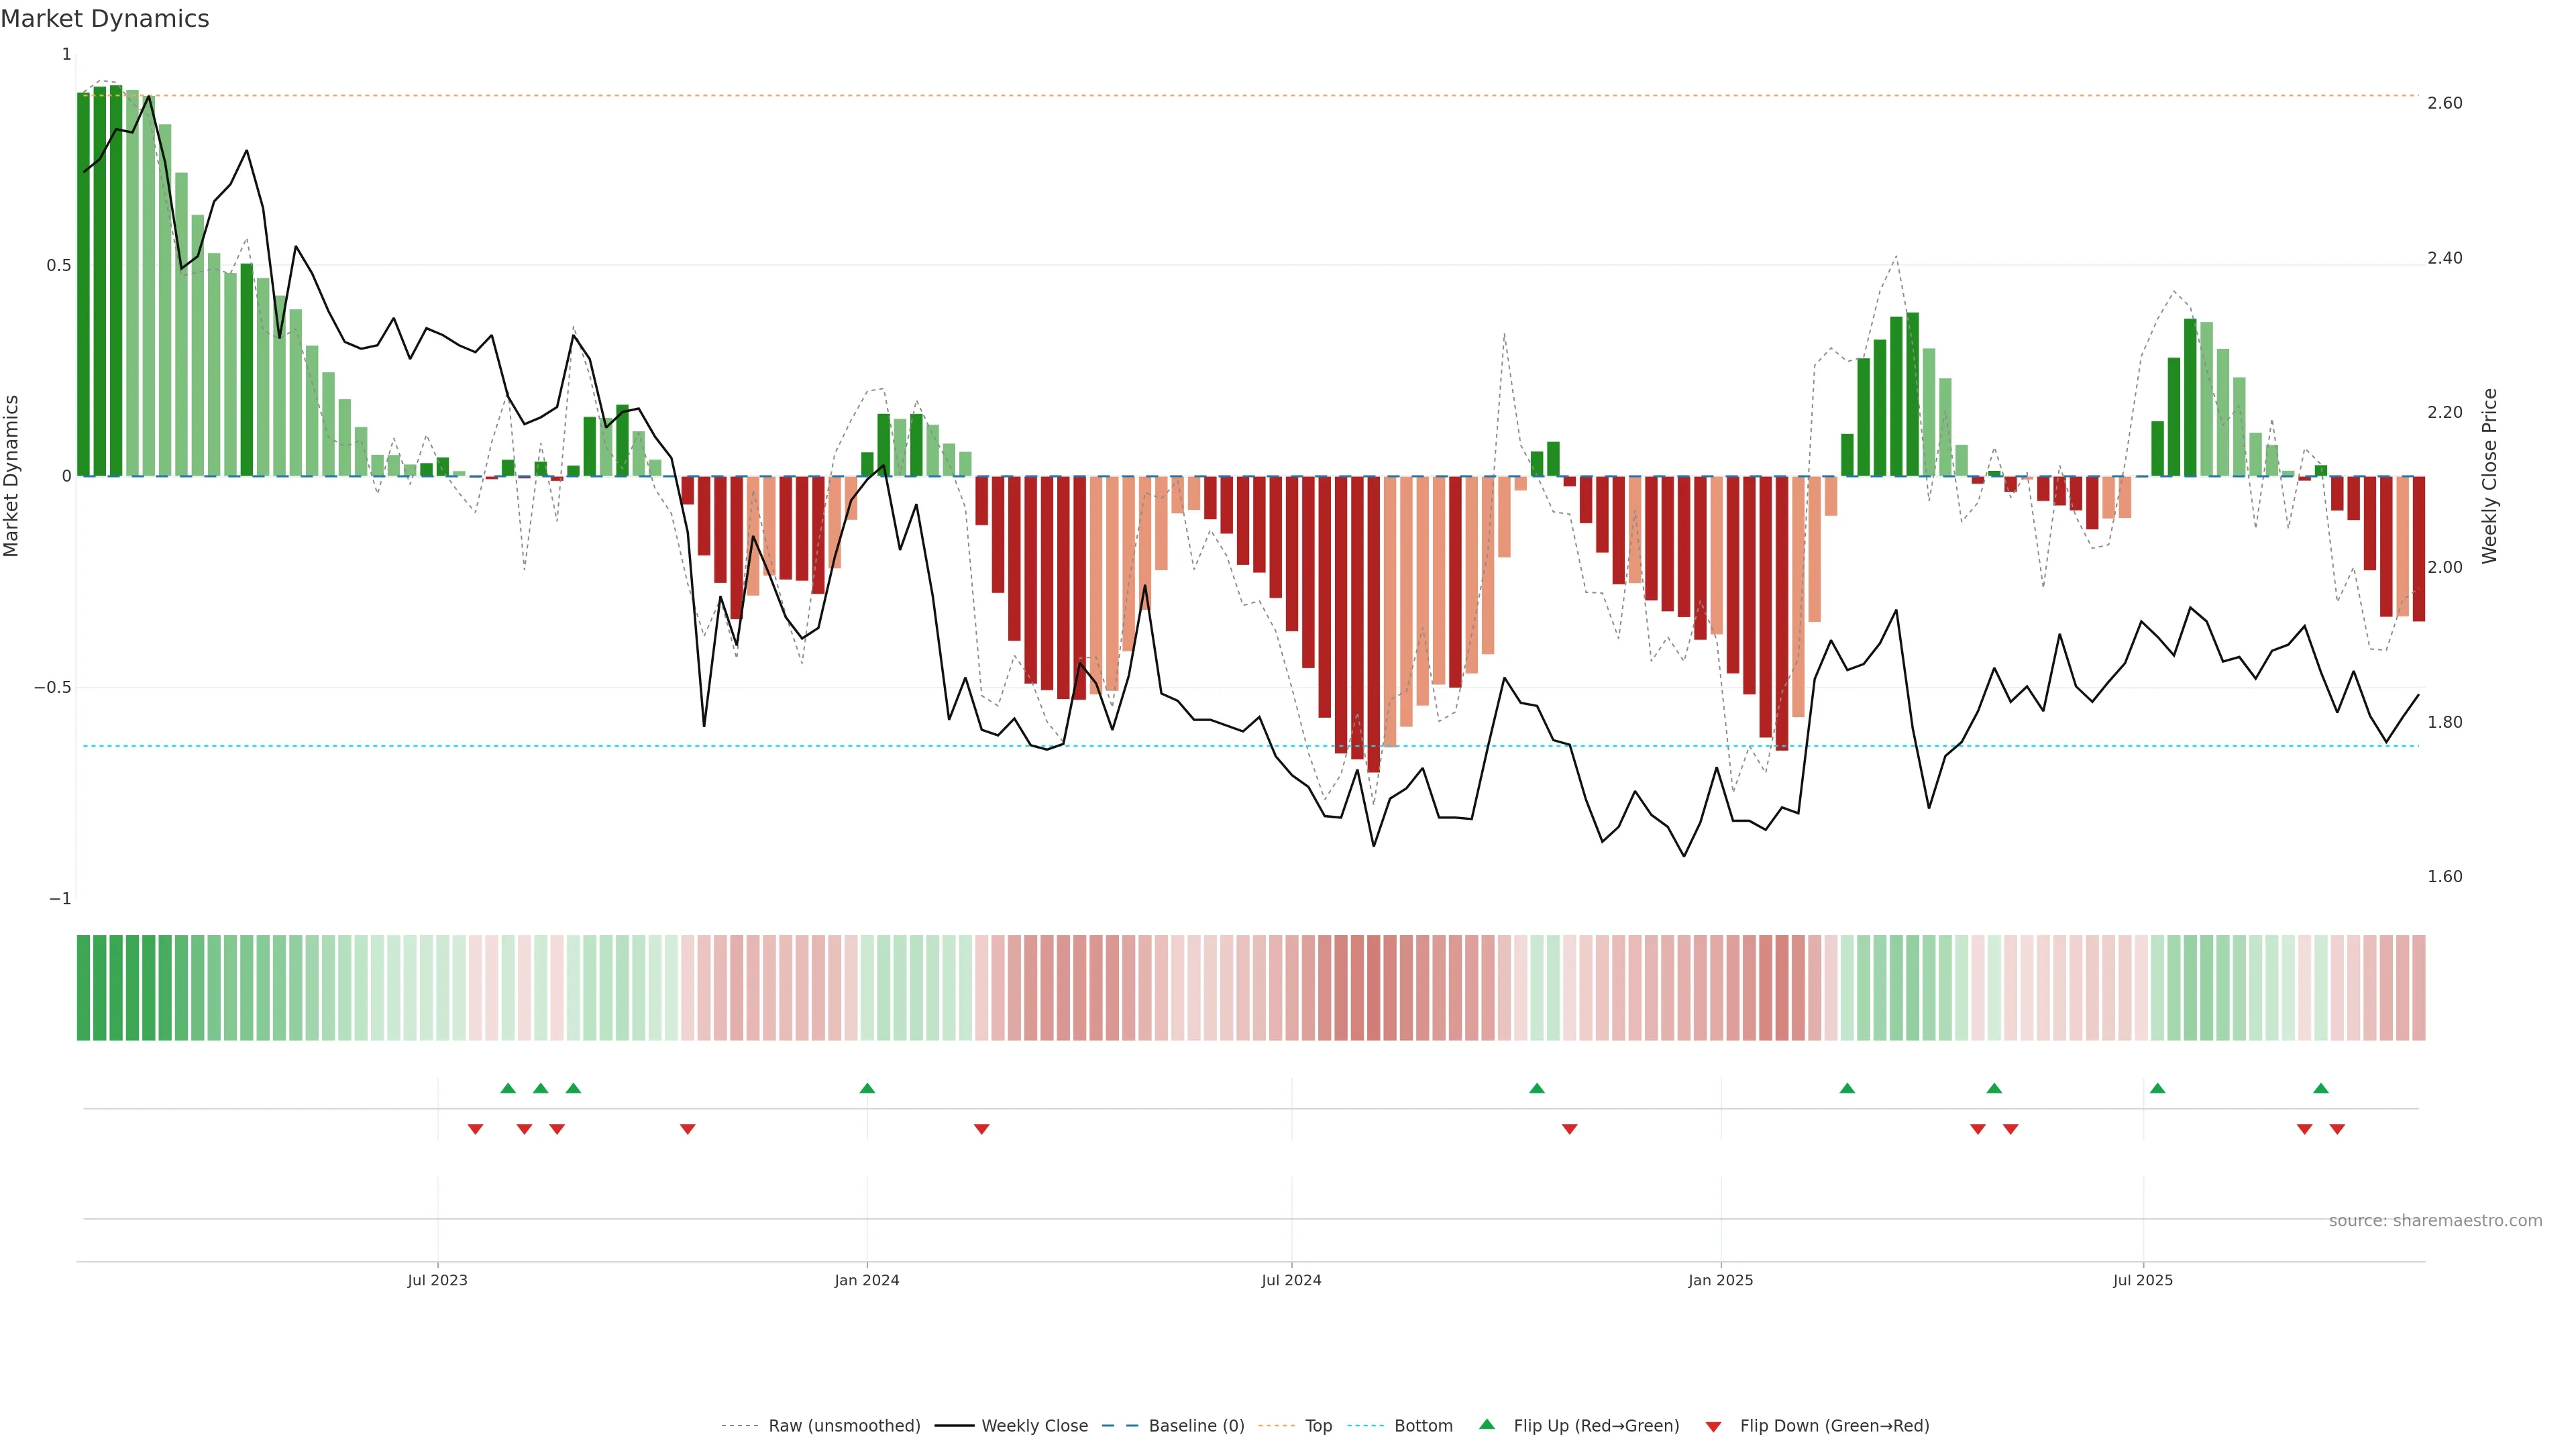Hide the Bottom threshold legend entry

tap(1423, 1426)
